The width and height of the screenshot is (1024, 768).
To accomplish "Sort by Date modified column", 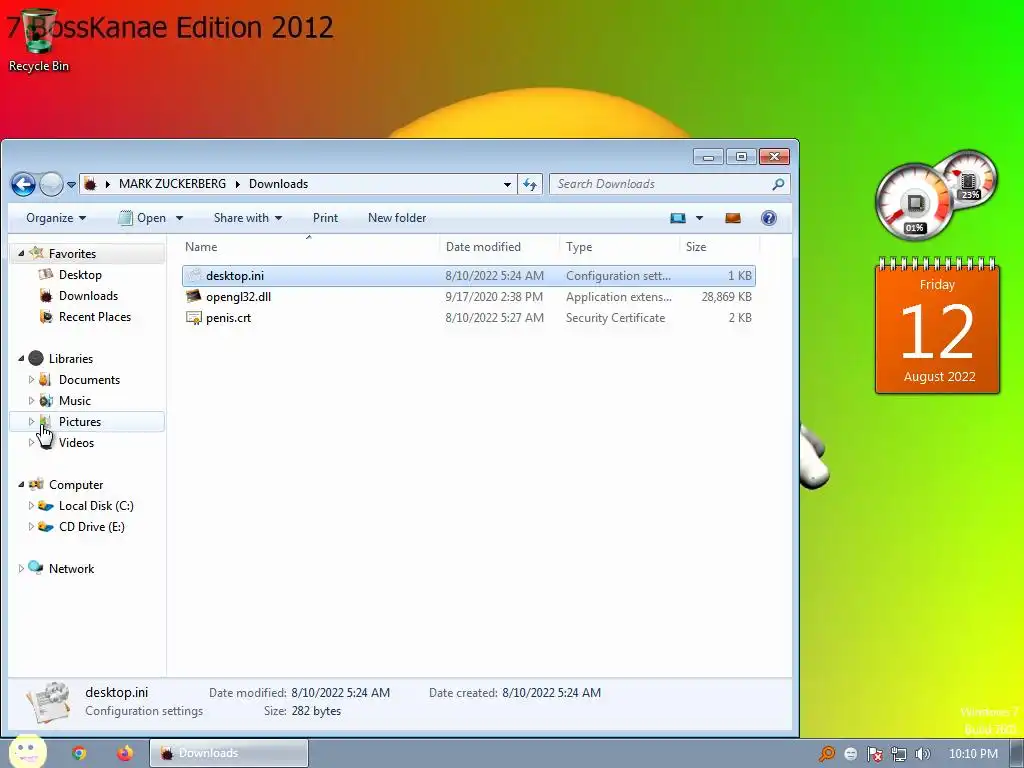I will (x=500, y=247).
